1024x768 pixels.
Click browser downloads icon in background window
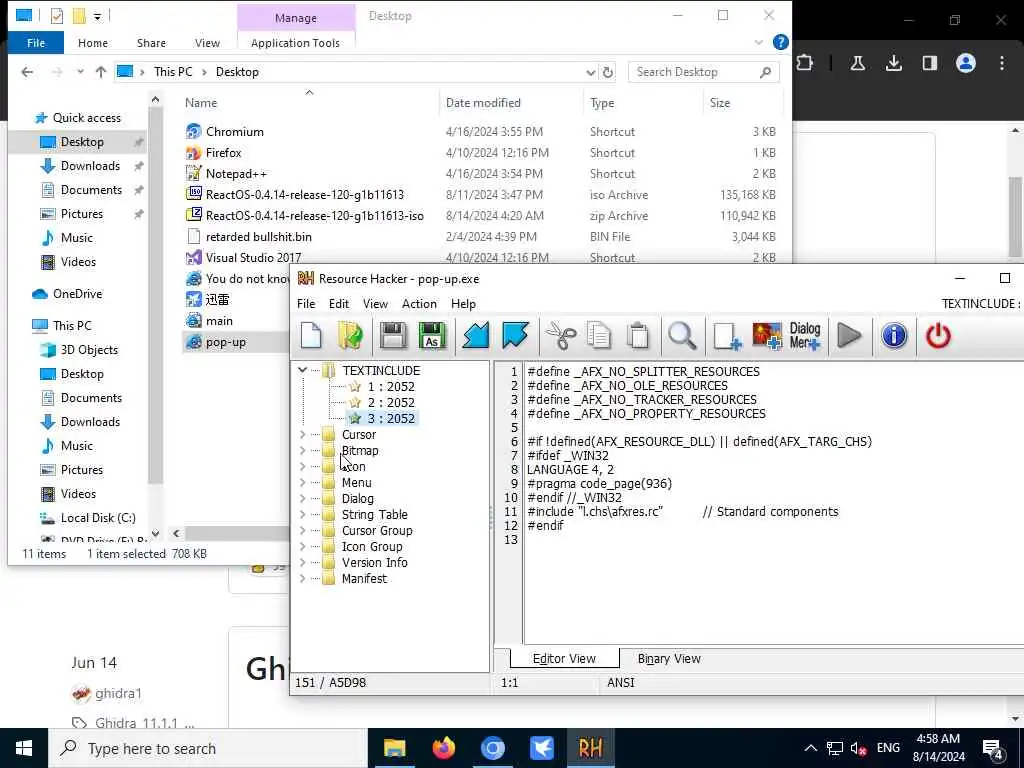click(894, 63)
